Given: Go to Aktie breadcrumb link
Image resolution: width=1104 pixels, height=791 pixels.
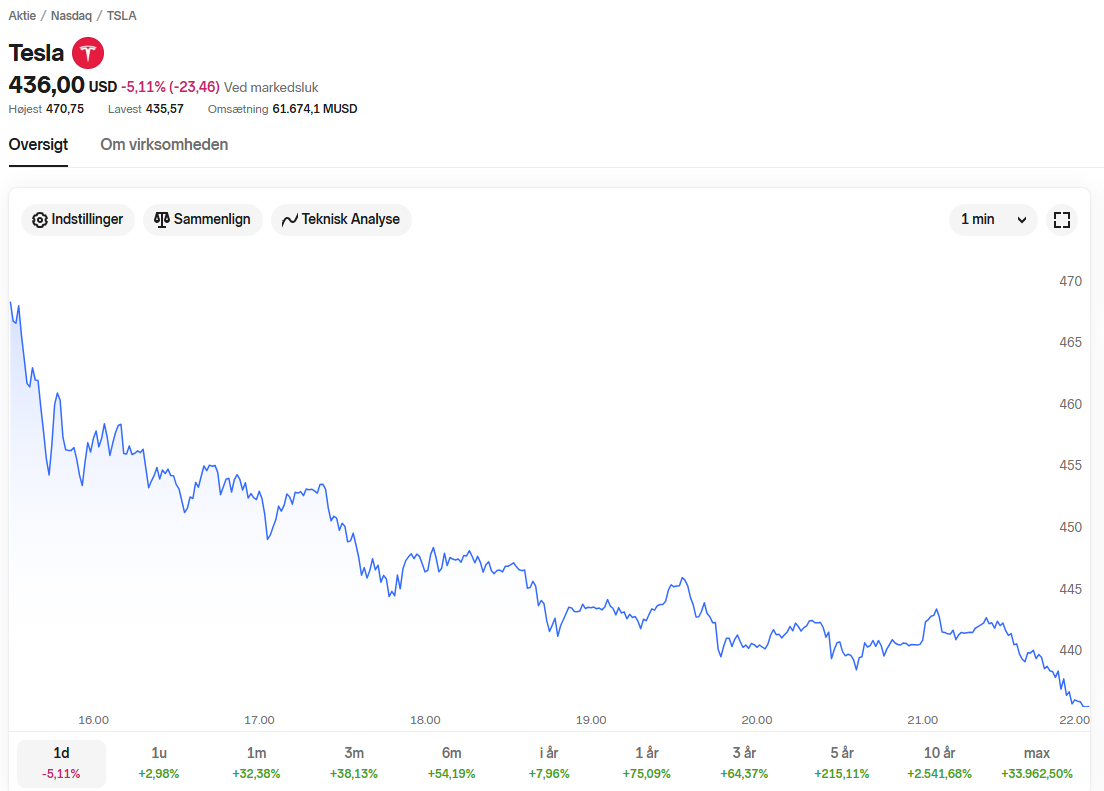Looking at the screenshot, I should tap(22, 15).
